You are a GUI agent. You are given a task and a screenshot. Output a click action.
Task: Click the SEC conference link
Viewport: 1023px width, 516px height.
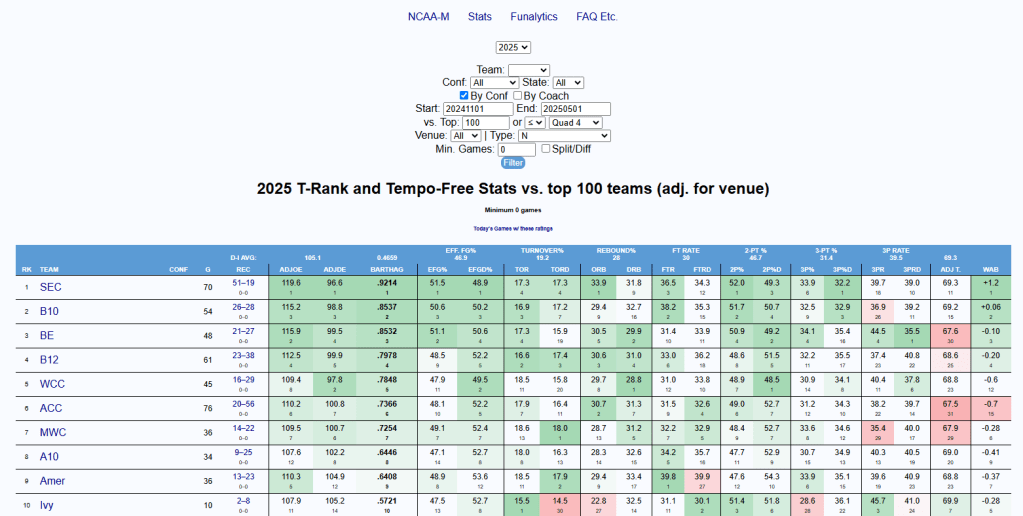[50, 286]
